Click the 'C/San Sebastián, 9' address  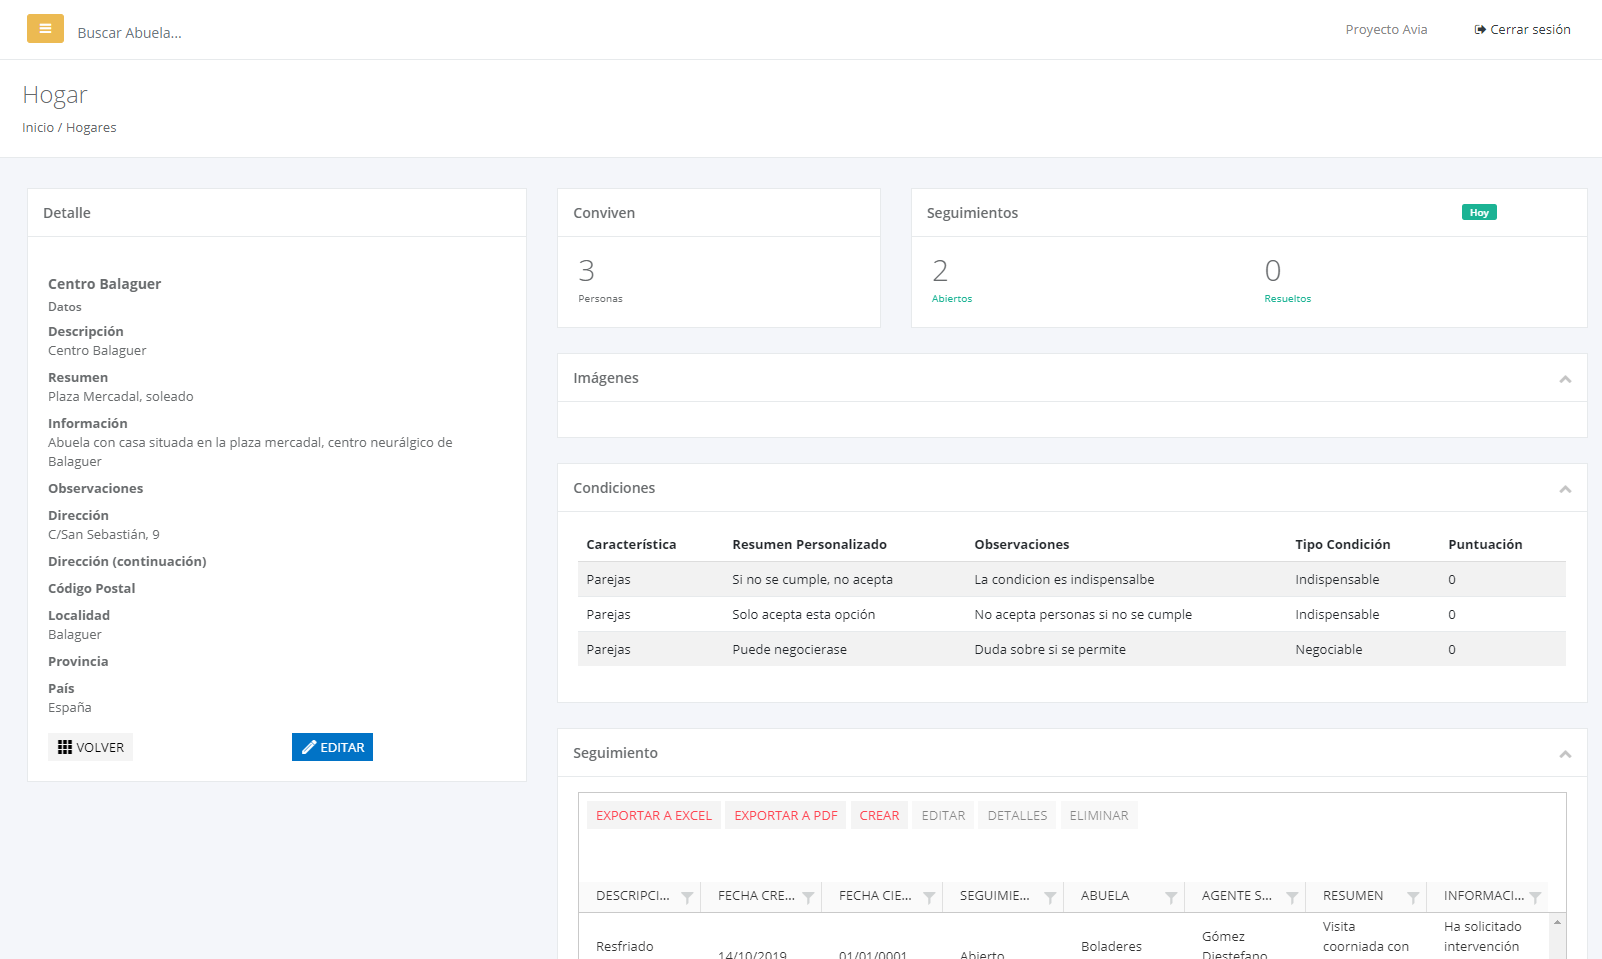tap(104, 535)
